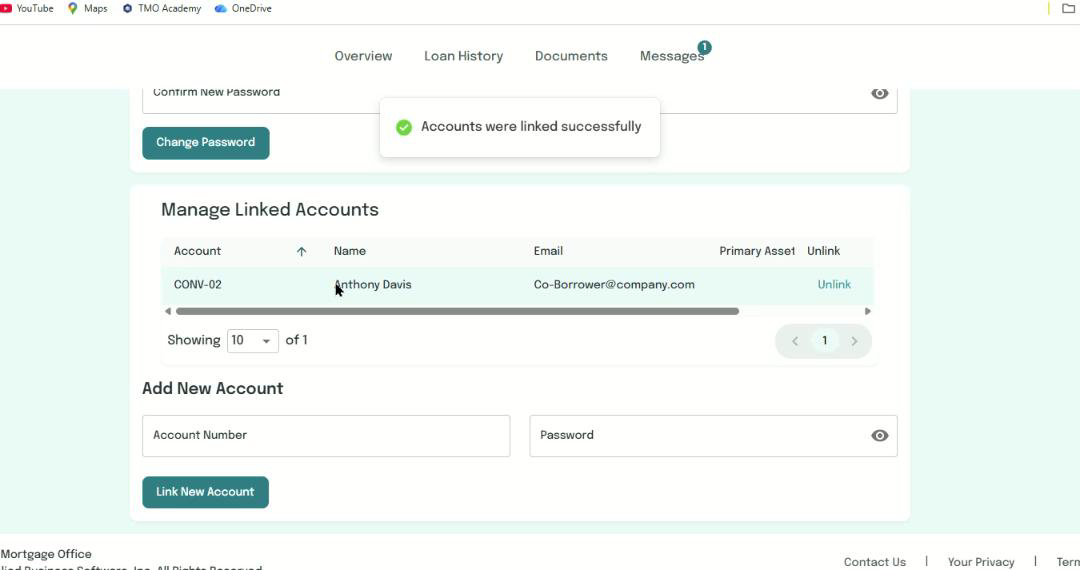Show the linked account Password text
This screenshot has width=1080, height=570.
pos(879,436)
